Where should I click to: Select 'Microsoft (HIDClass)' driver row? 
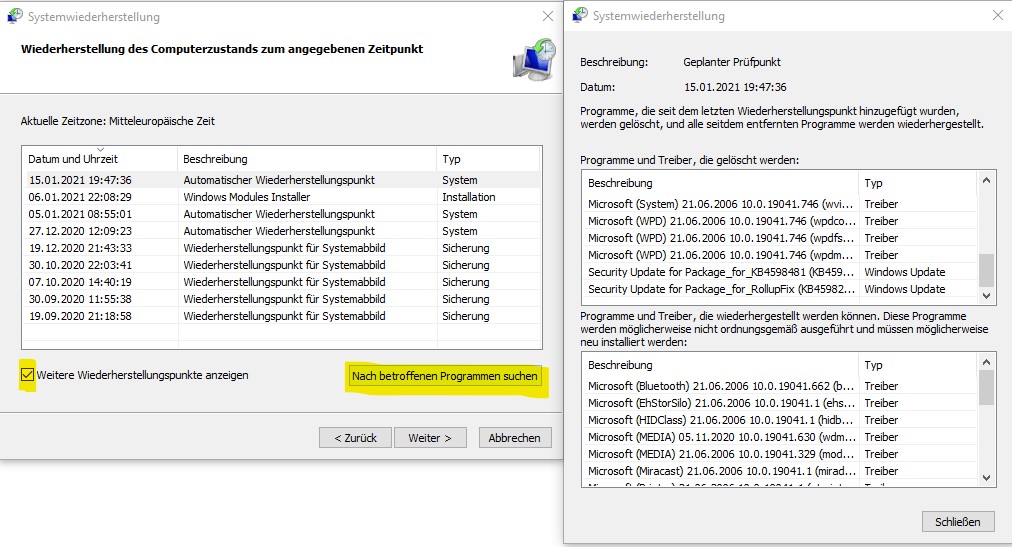780,420
